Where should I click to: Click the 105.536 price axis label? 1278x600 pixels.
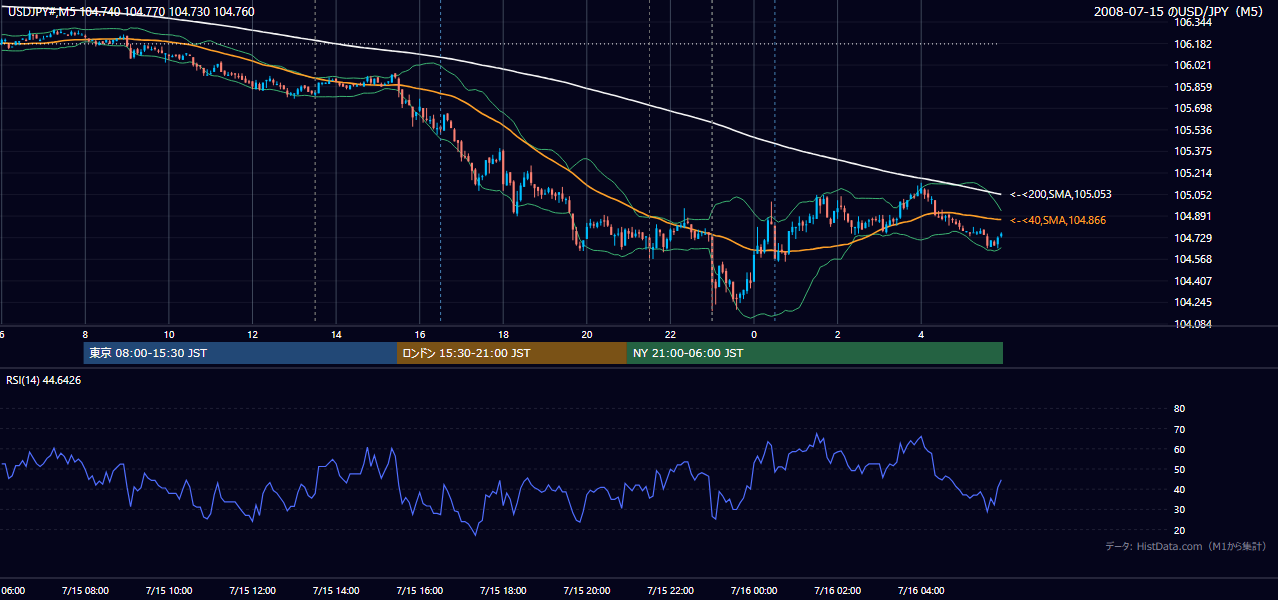pyautogui.click(x=1192, y=130)
